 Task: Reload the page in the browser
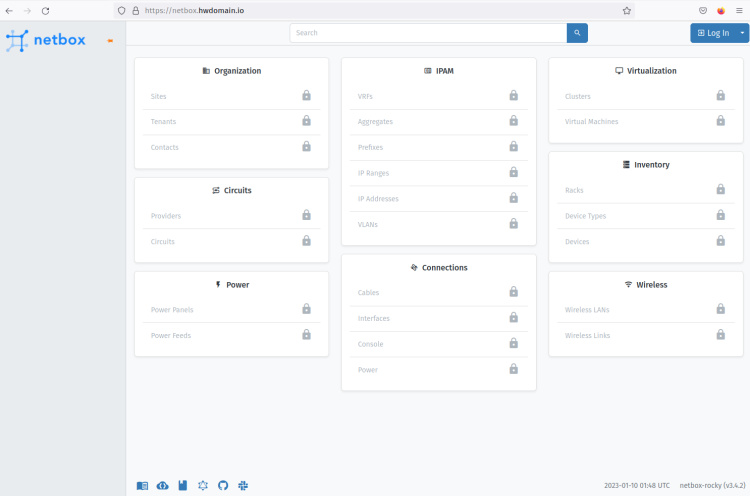(45, 10)
